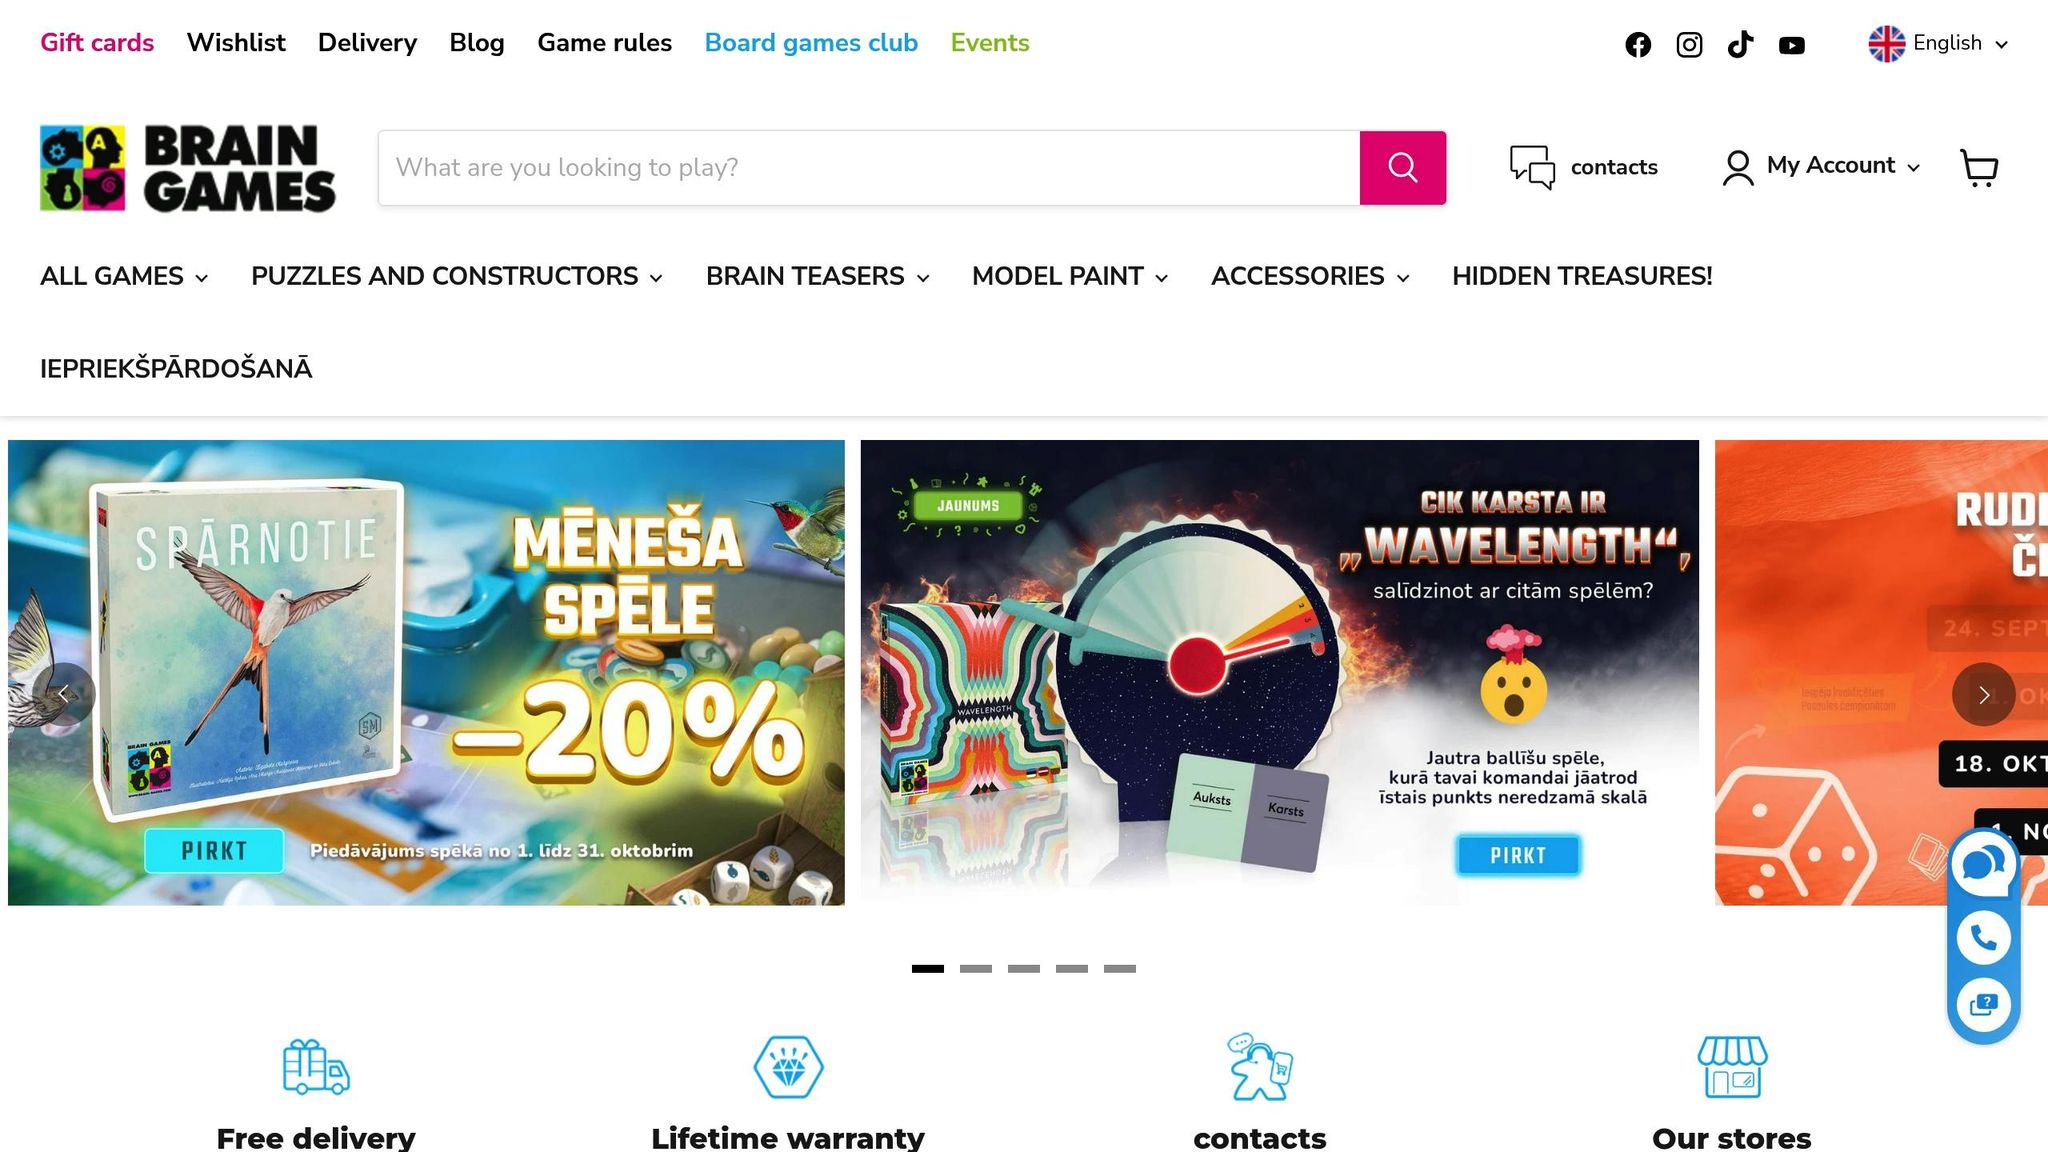Focus the game search input field

(869, 168)
